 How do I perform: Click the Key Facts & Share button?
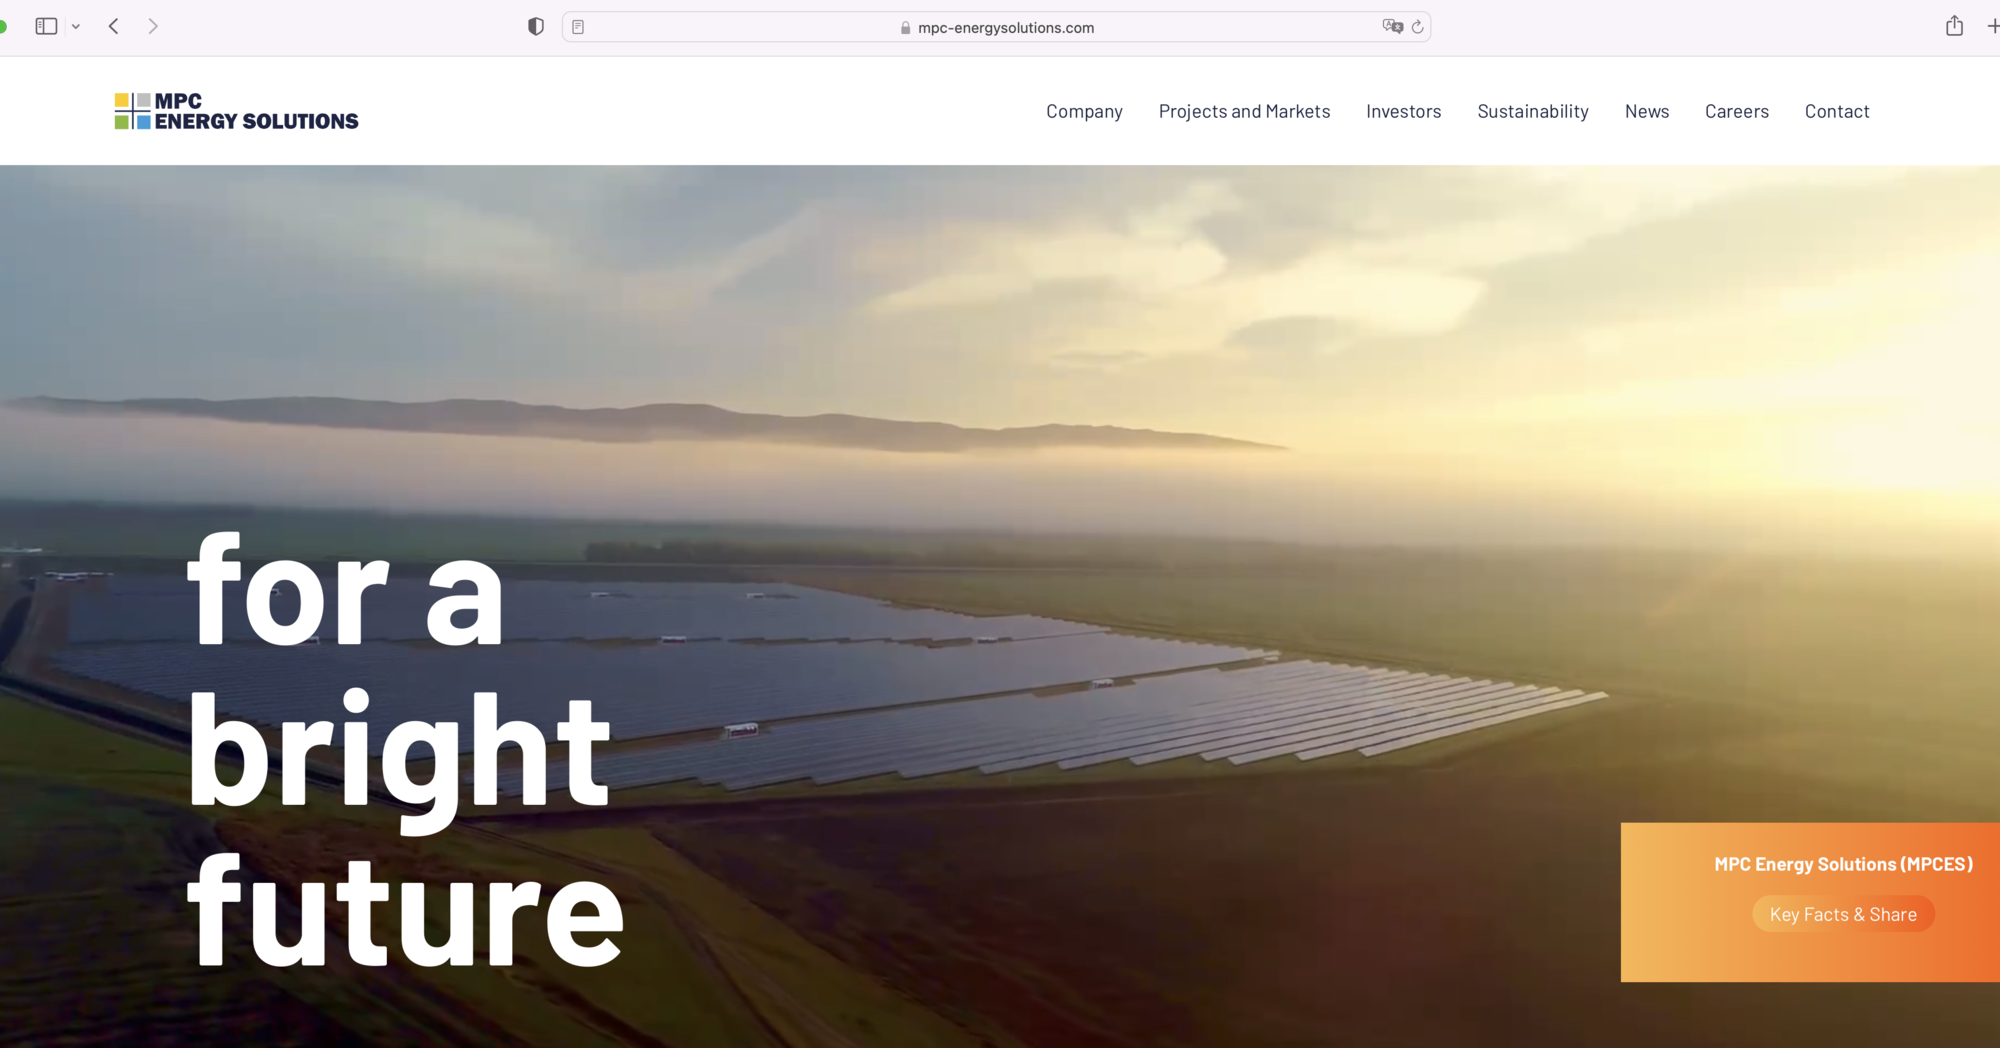(1843, 913)
